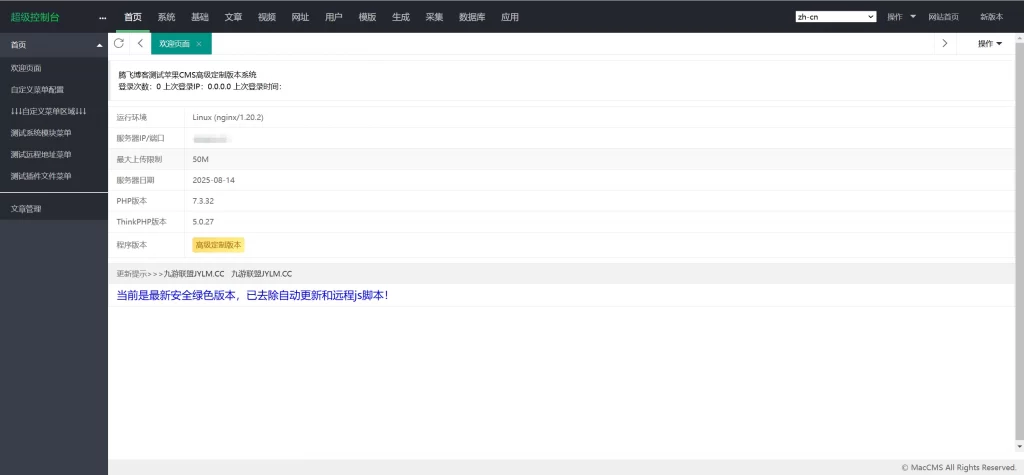Click the 超级控制台 logo text
The height and width of the screenshot is (475, 1024).
pos(34,17)
